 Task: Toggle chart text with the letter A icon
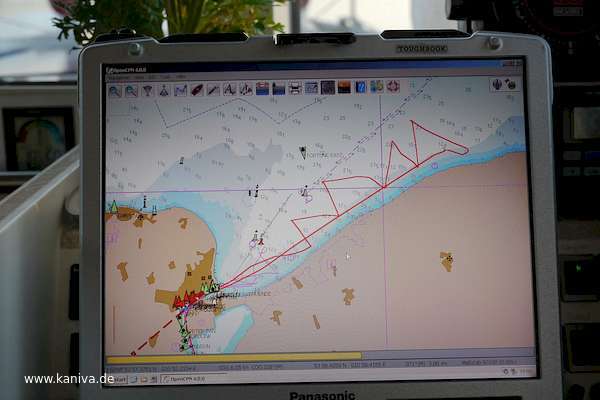click(229, 89)
